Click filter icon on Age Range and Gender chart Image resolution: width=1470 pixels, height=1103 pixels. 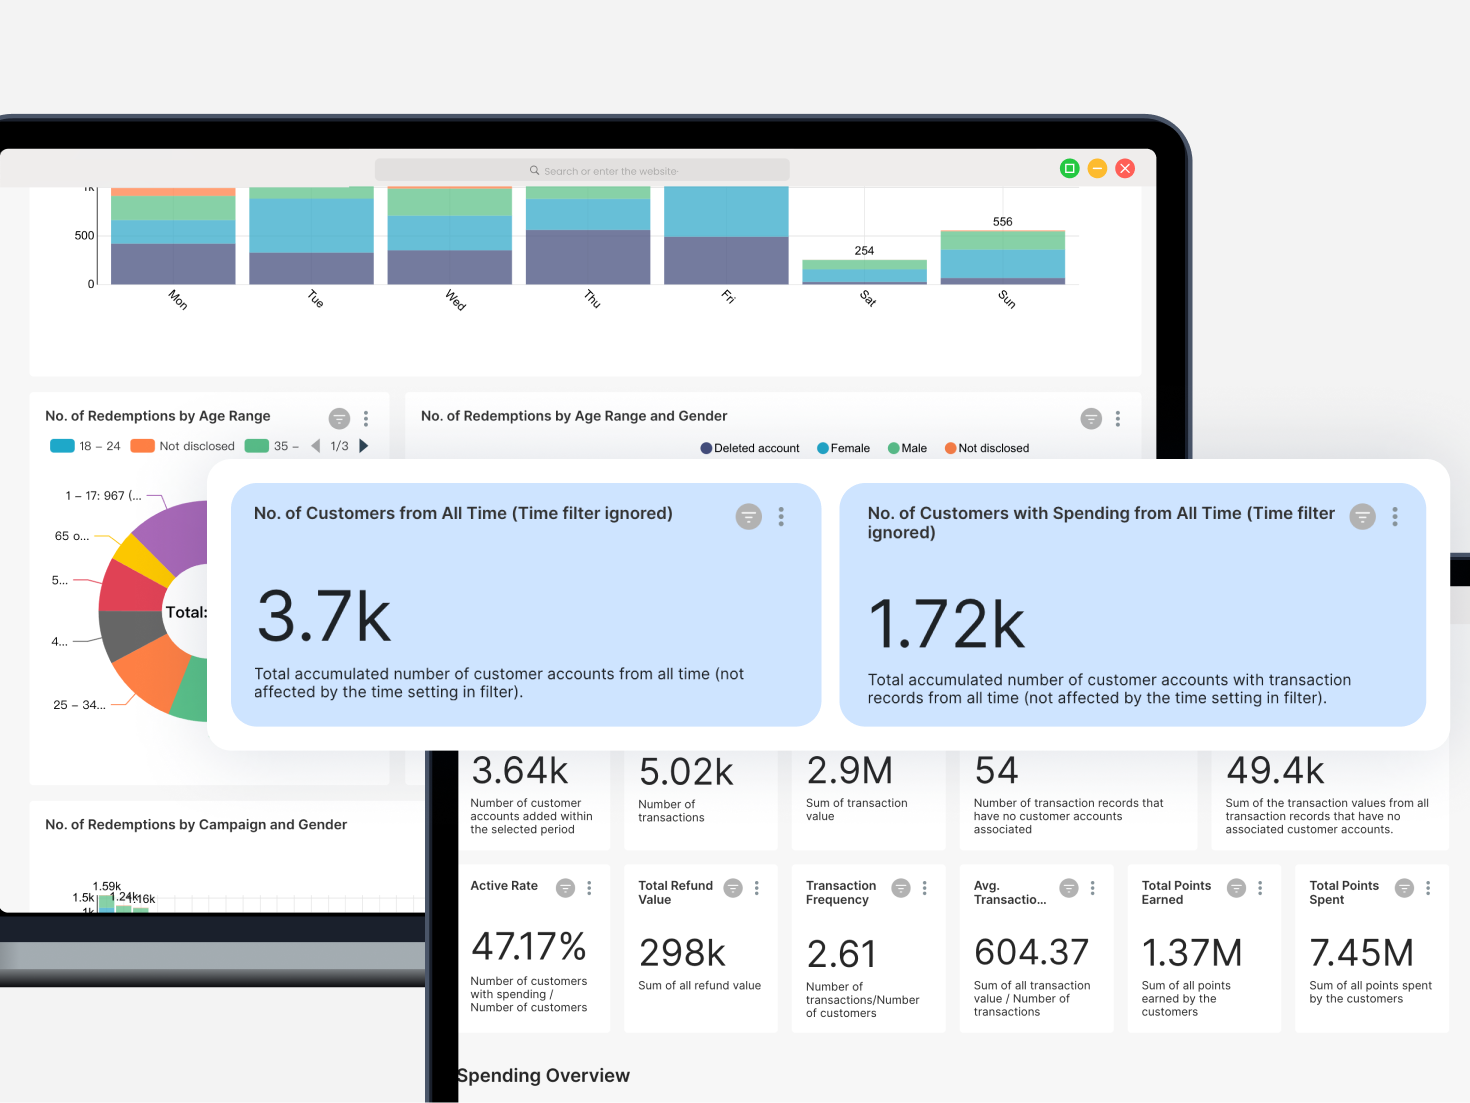click(1091, 418)
